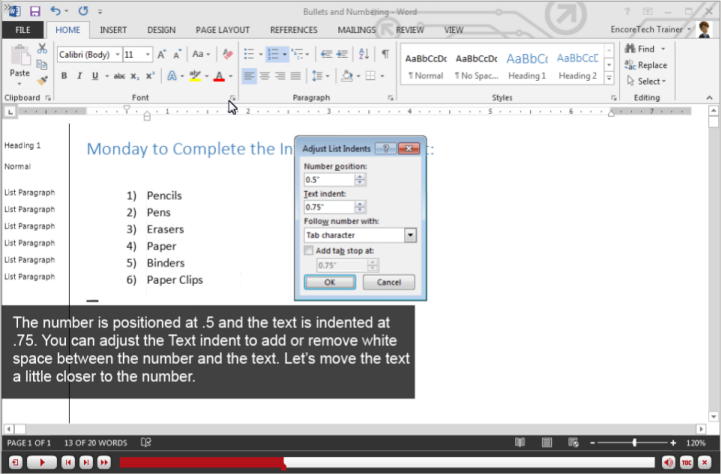
Task: Click the text highlight color button
Action: (195, 76)
